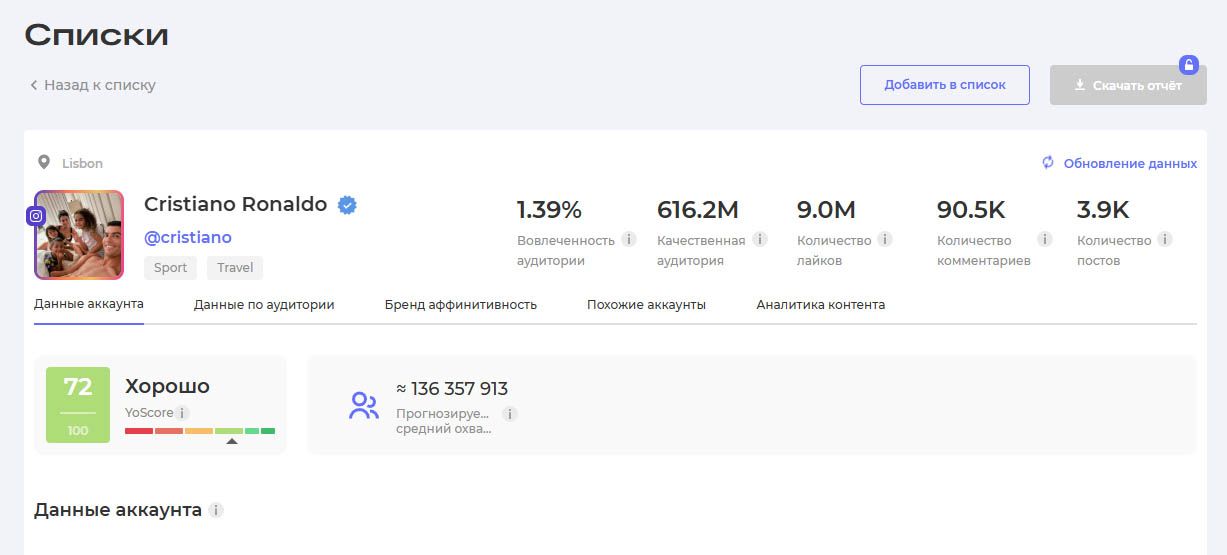Open Бренд аффинитивность tab
This screenshot has height=555, width=1227.
pos(461,305)
